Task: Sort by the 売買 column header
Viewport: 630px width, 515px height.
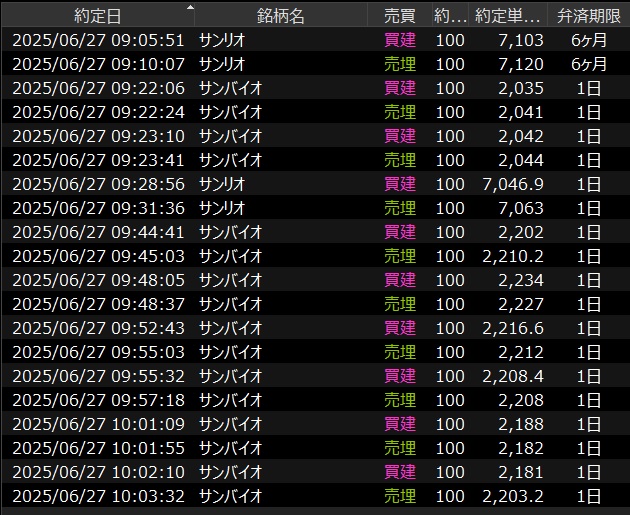Action: (399, 16)
